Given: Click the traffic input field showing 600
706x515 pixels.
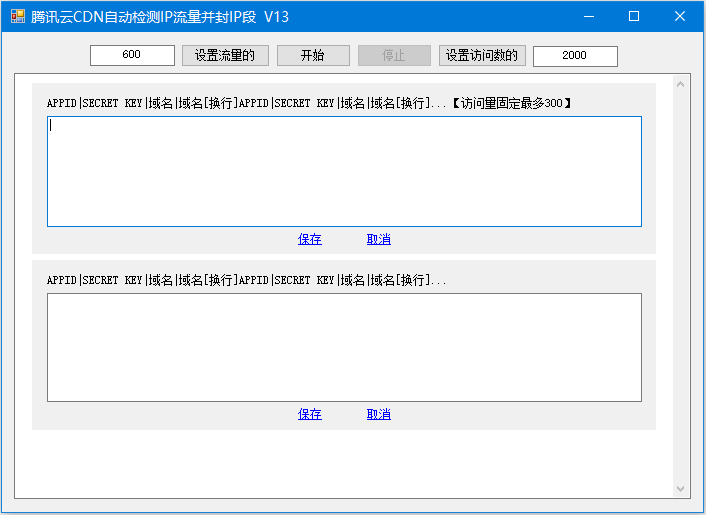Looking at the screenshot, I should tap(132, 56).
